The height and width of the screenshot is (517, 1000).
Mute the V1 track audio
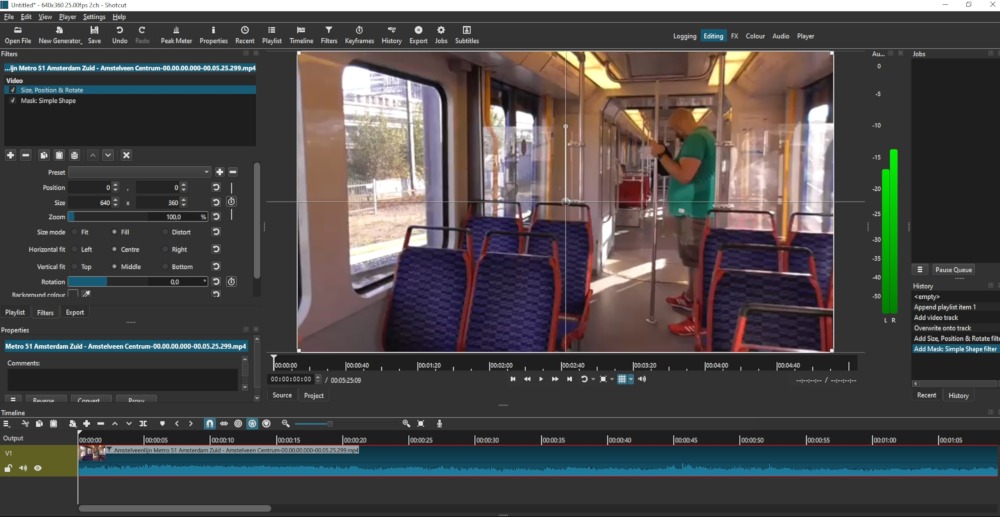pyautogui.click(x=23, y=468)
